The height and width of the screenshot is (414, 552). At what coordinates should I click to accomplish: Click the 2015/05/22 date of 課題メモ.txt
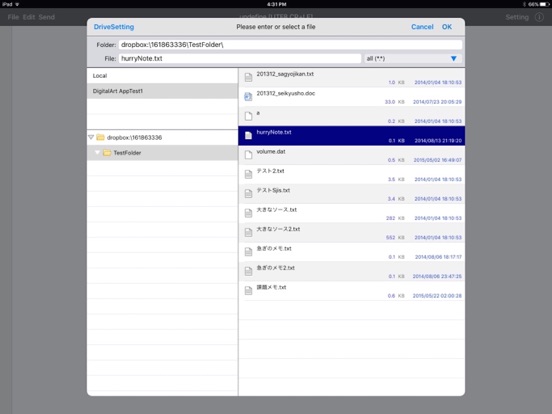(x=437, y=296)
